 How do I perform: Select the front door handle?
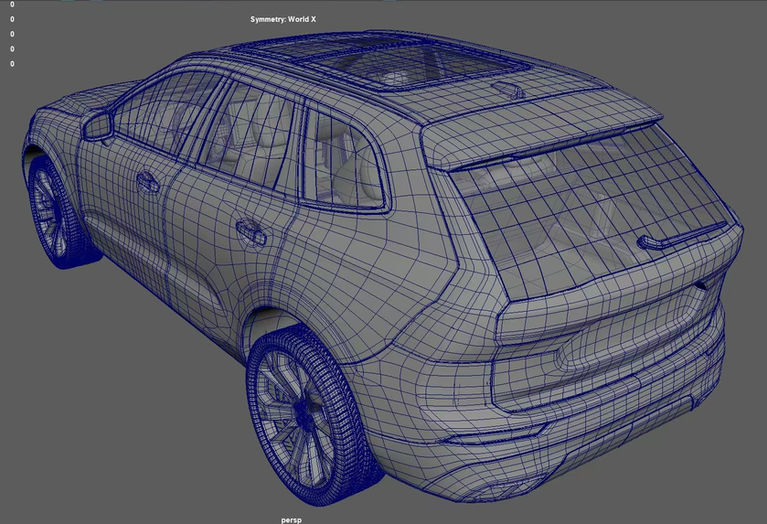[x=147, y=182]
